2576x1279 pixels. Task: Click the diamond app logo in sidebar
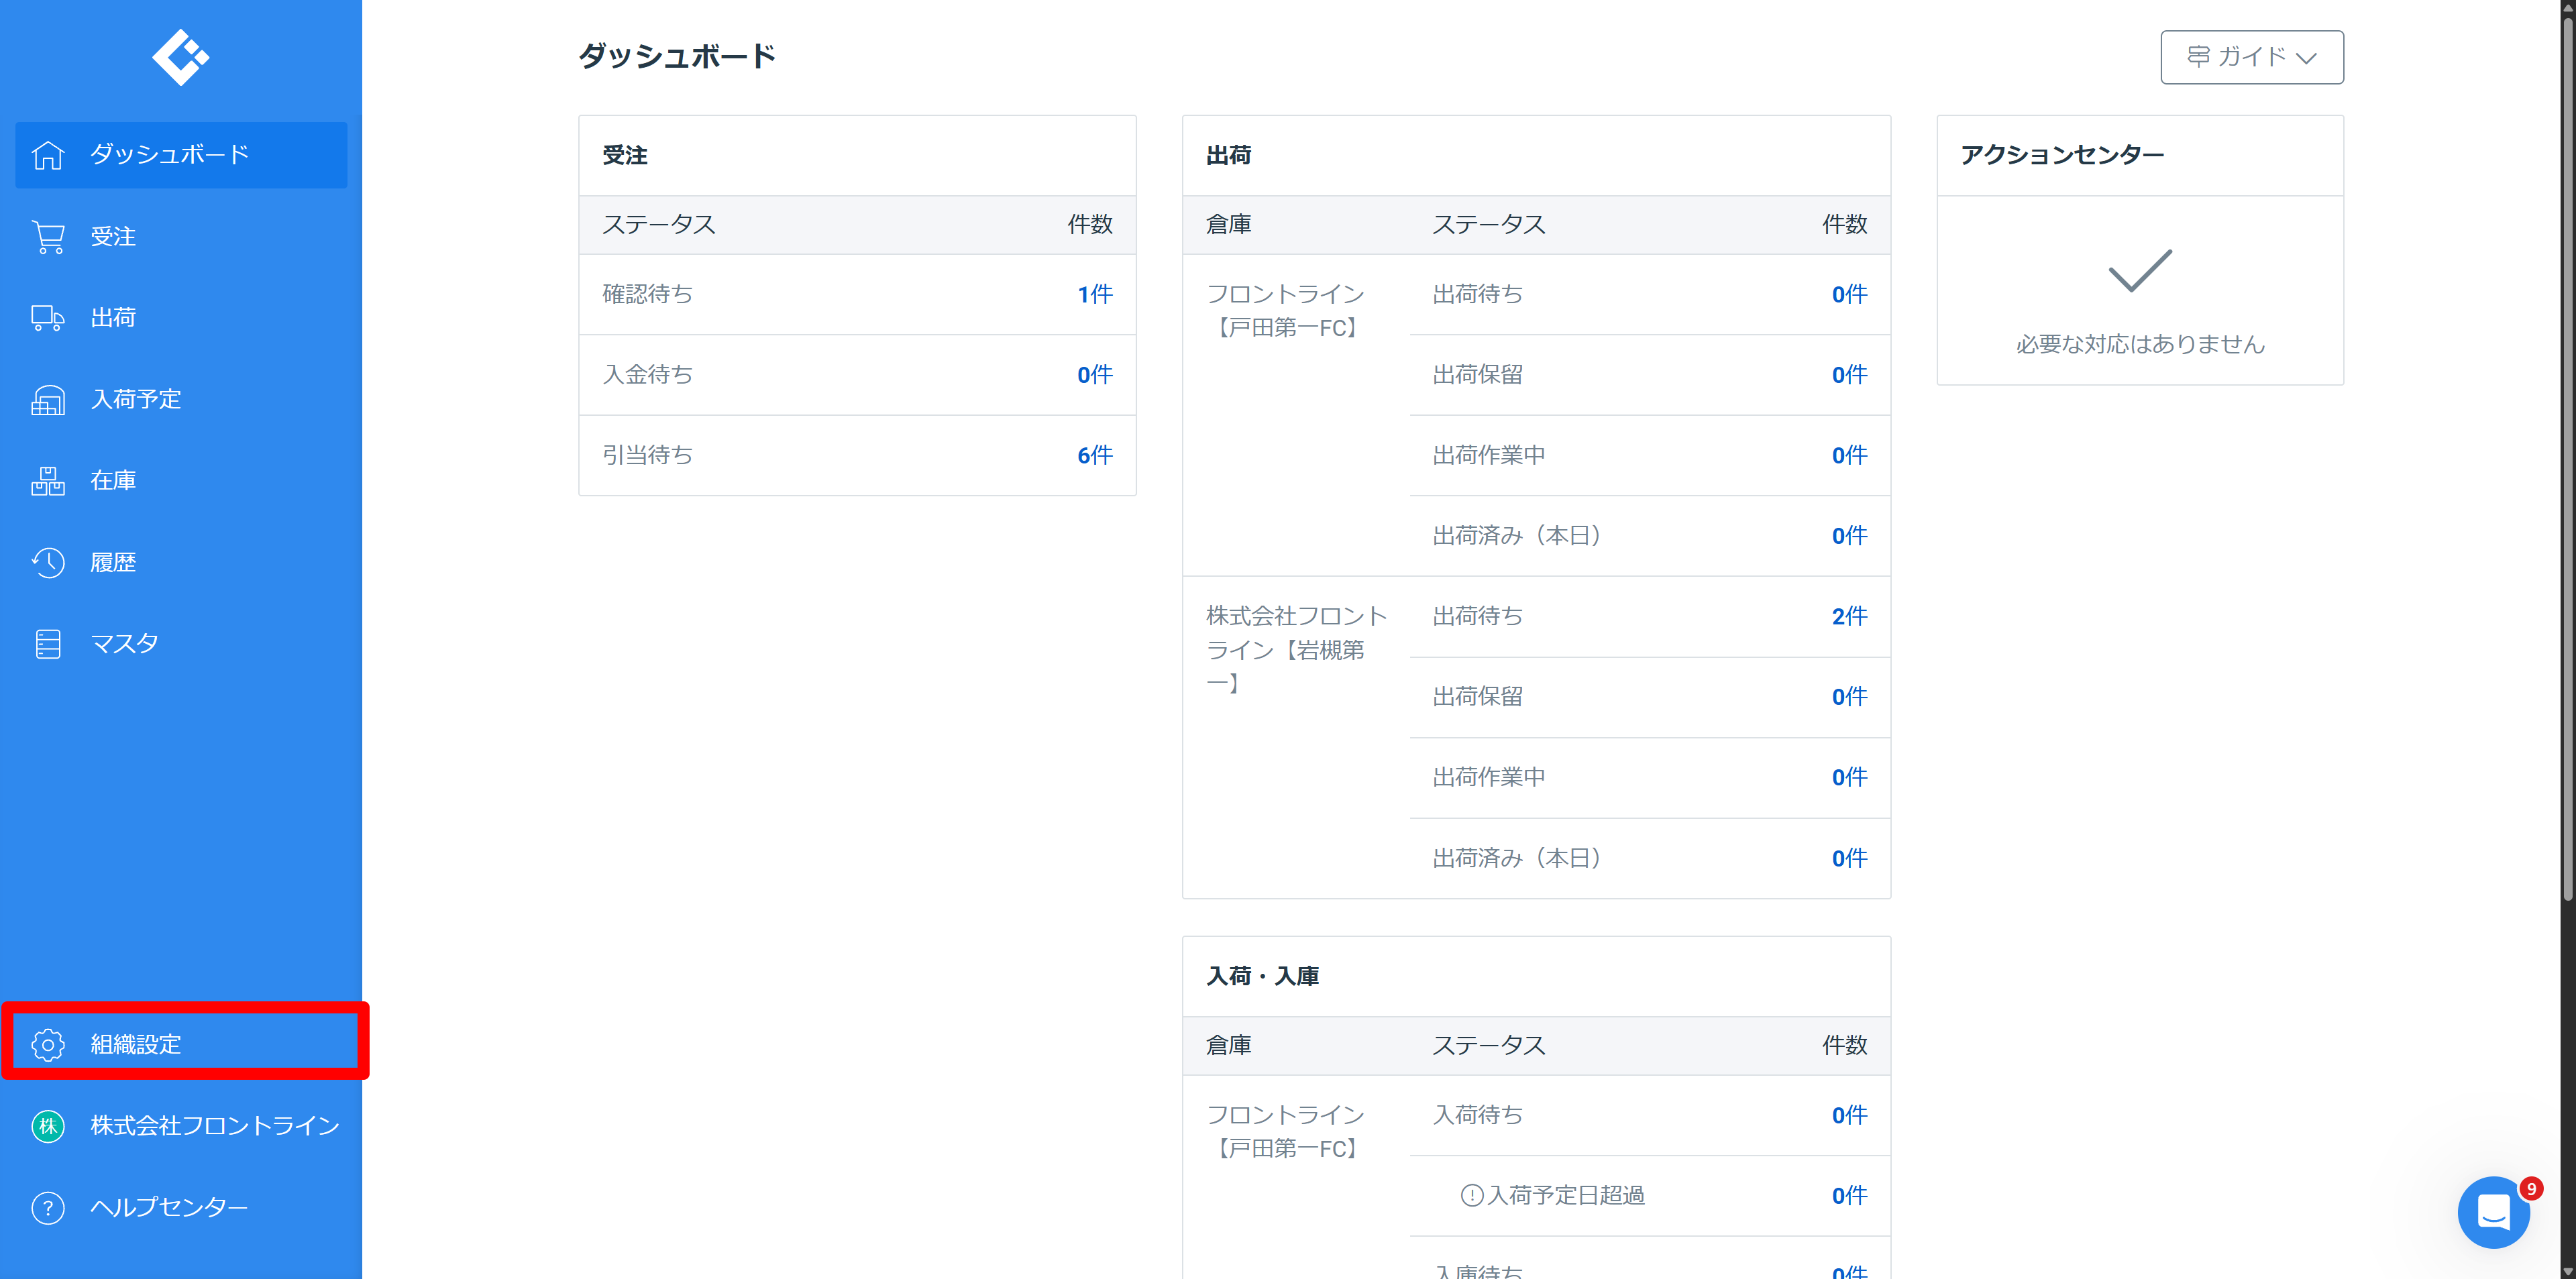point(181,57)
